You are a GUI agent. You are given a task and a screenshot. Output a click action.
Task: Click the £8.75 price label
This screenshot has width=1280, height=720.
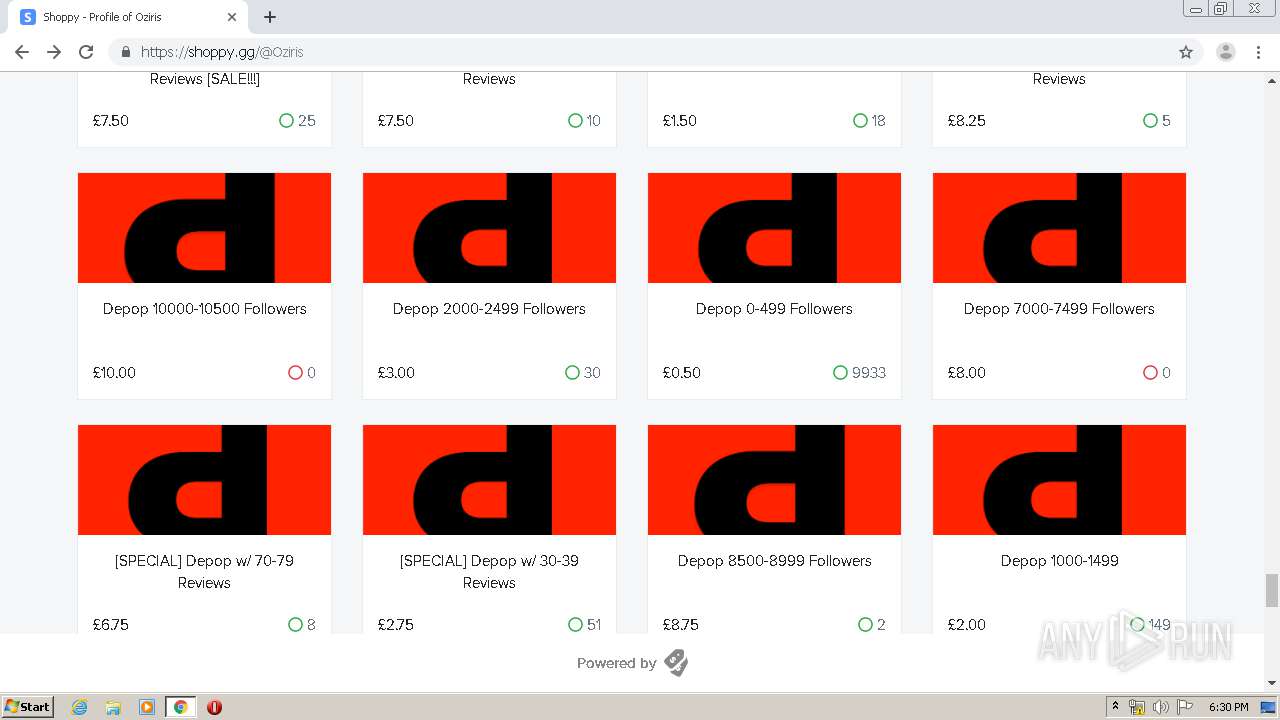click(680, 625)
